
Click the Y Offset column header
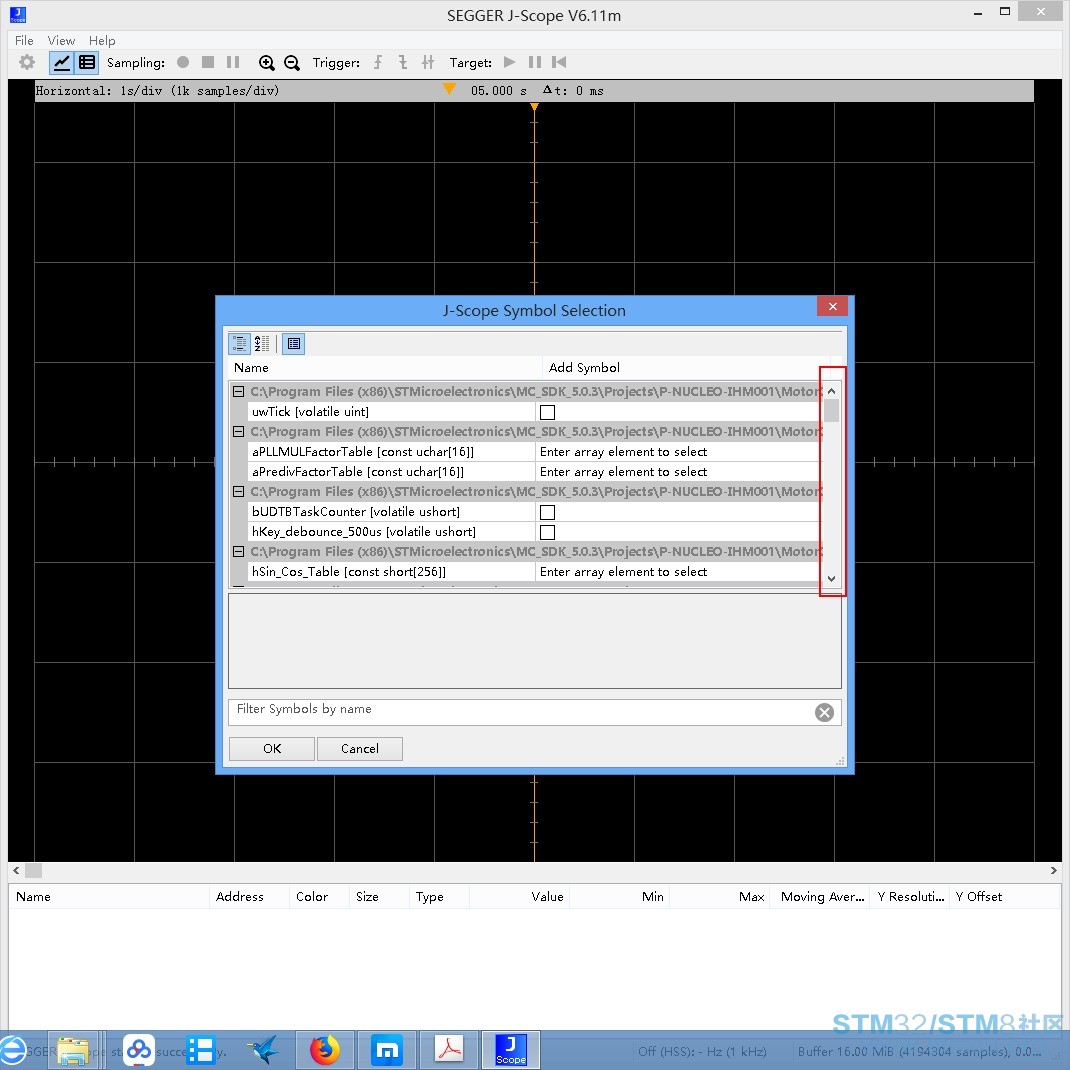click(1003, 897)
